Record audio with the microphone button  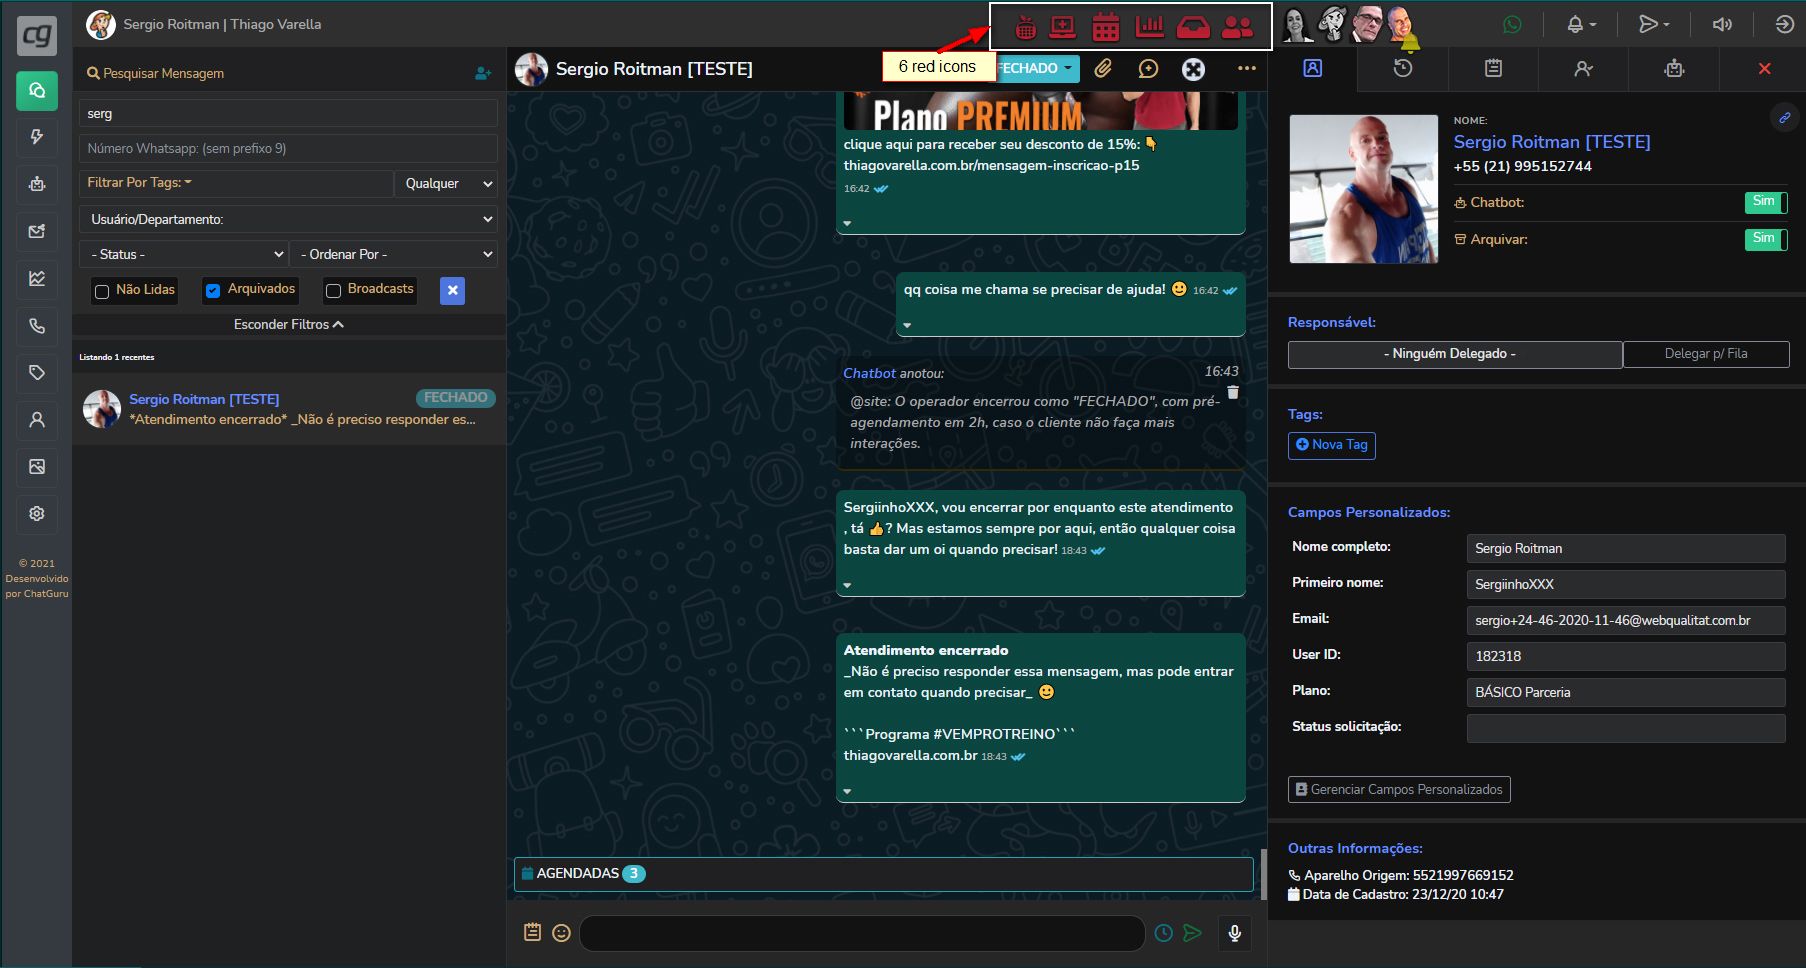pyautogui.click(x=1235, y=933)
